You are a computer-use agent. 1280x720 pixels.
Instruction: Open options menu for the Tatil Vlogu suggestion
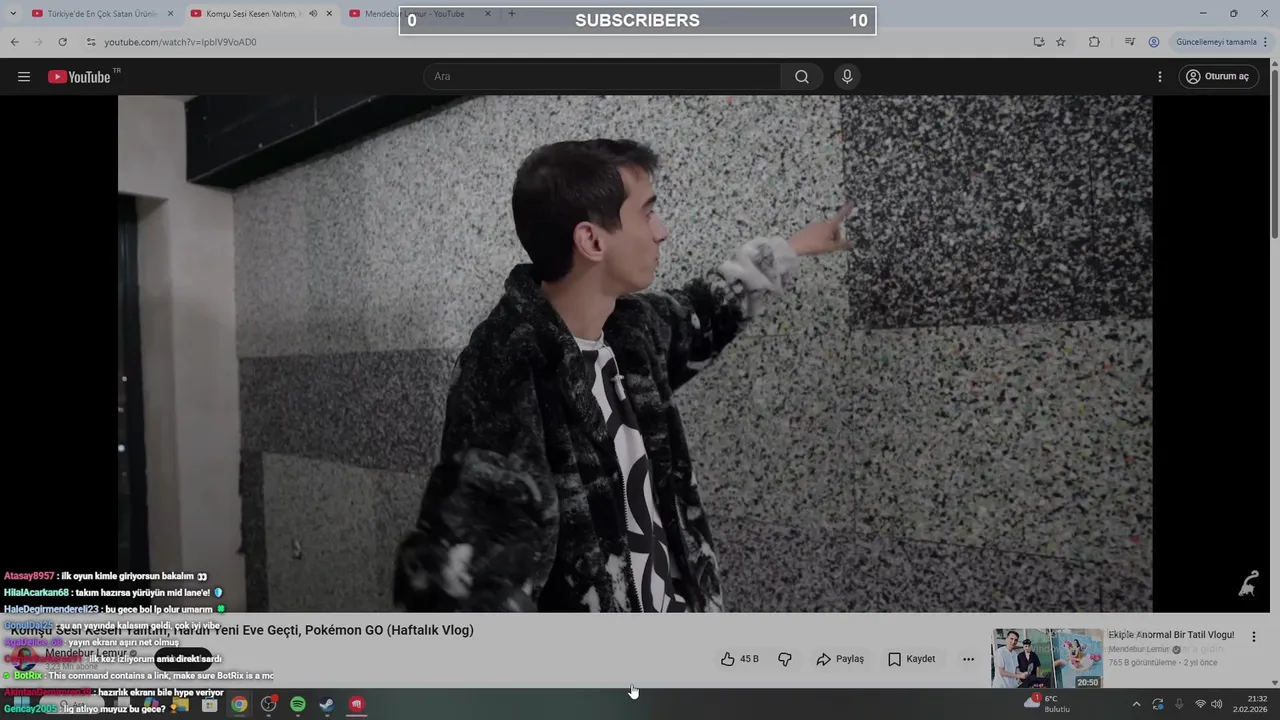pos(1253,636)
